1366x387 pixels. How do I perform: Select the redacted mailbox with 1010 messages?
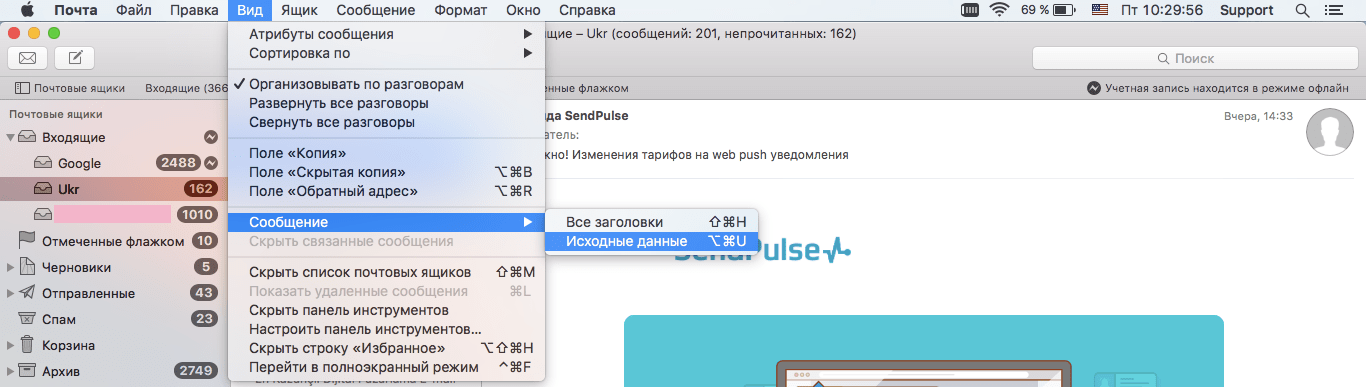(115, 215)
